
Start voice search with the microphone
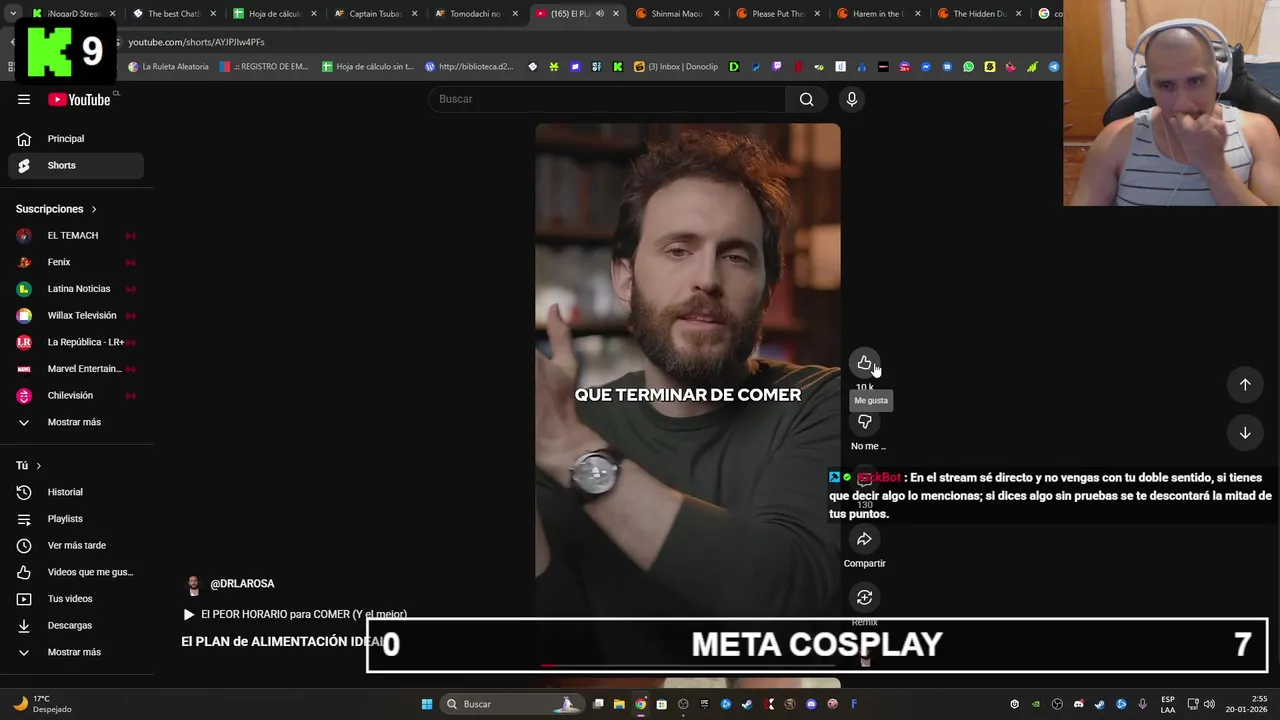(x=852, y=99)
